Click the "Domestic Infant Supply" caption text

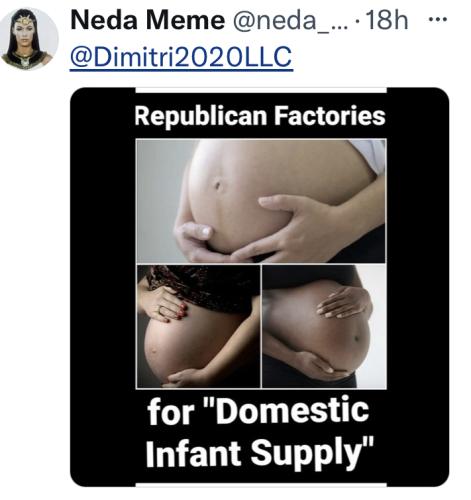[259, 432]
